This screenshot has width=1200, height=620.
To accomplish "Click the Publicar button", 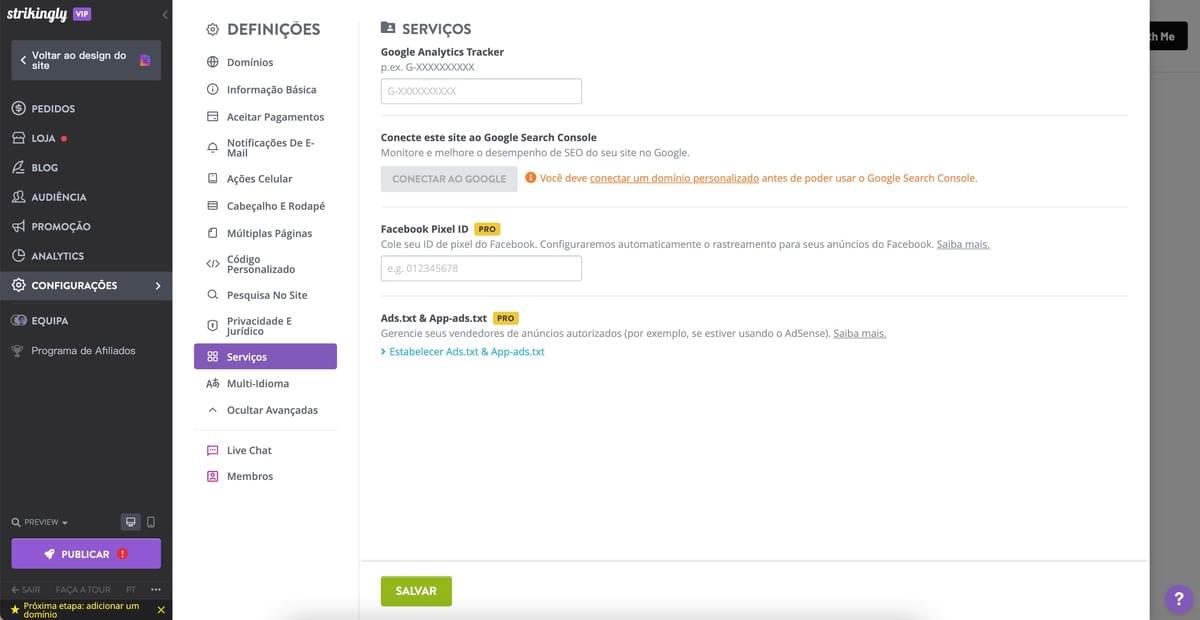I will [86, 554].
